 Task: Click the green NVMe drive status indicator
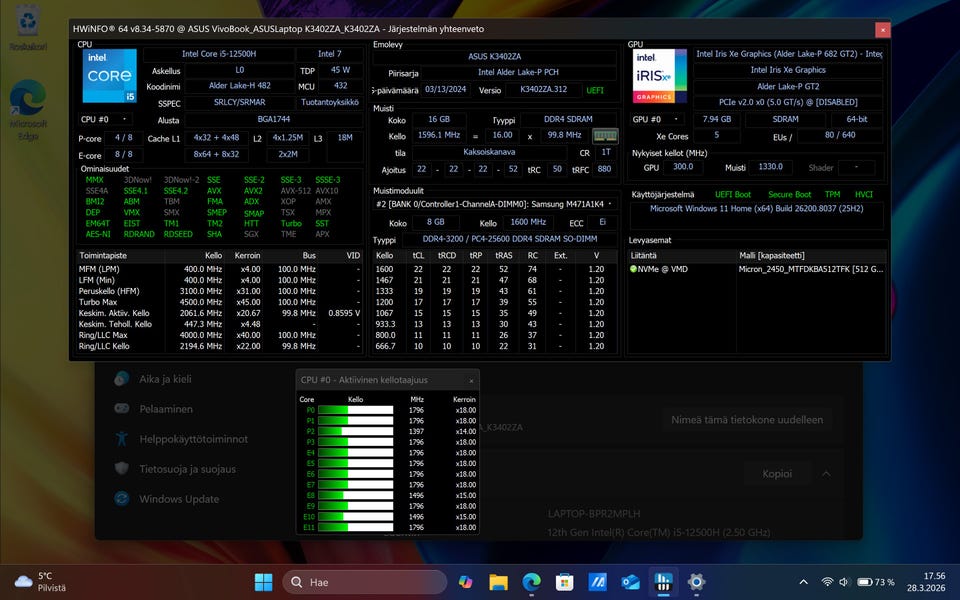coord(634,269)
